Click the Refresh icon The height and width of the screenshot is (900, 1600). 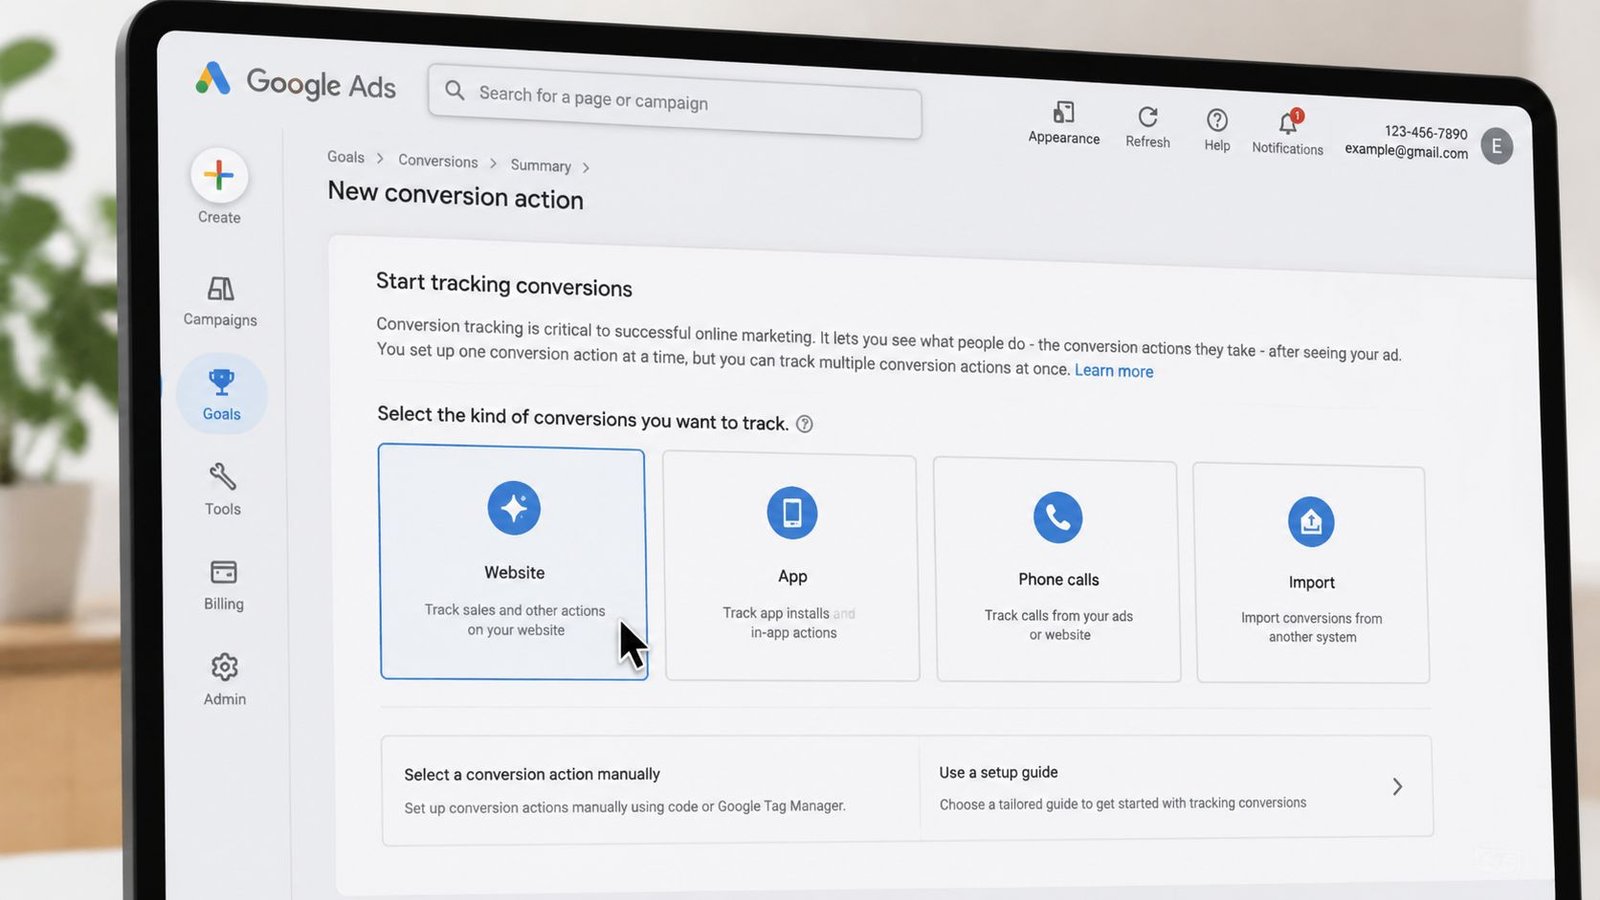(1148, 117)
